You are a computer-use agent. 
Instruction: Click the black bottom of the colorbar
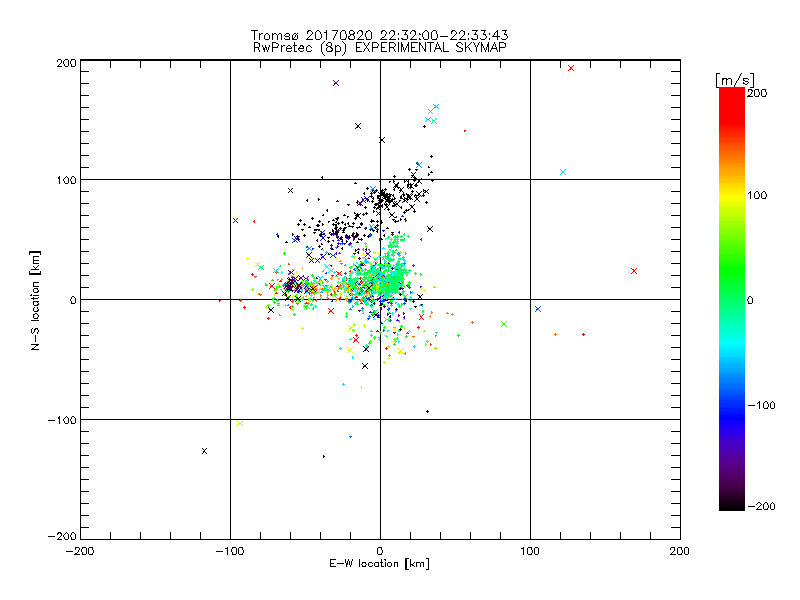(x=732, y=504)
